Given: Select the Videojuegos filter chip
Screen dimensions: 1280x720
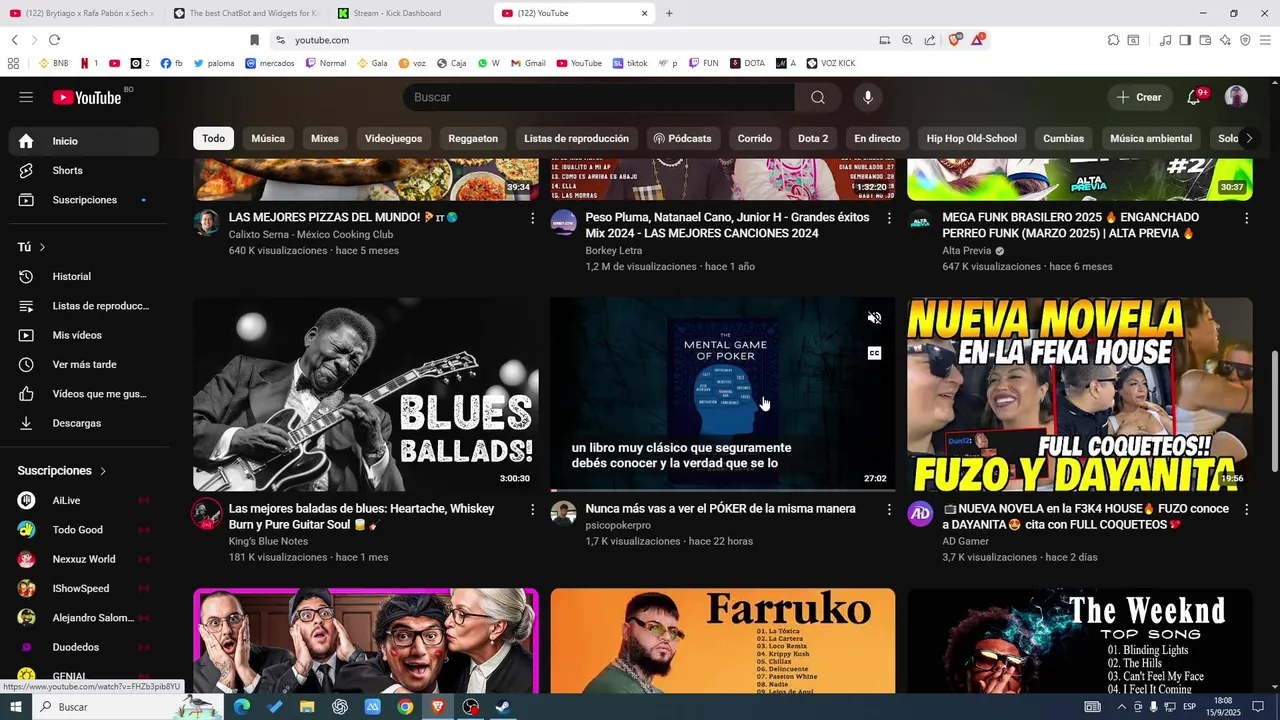Looking at the screenshot, I should [x=393, y=139].
